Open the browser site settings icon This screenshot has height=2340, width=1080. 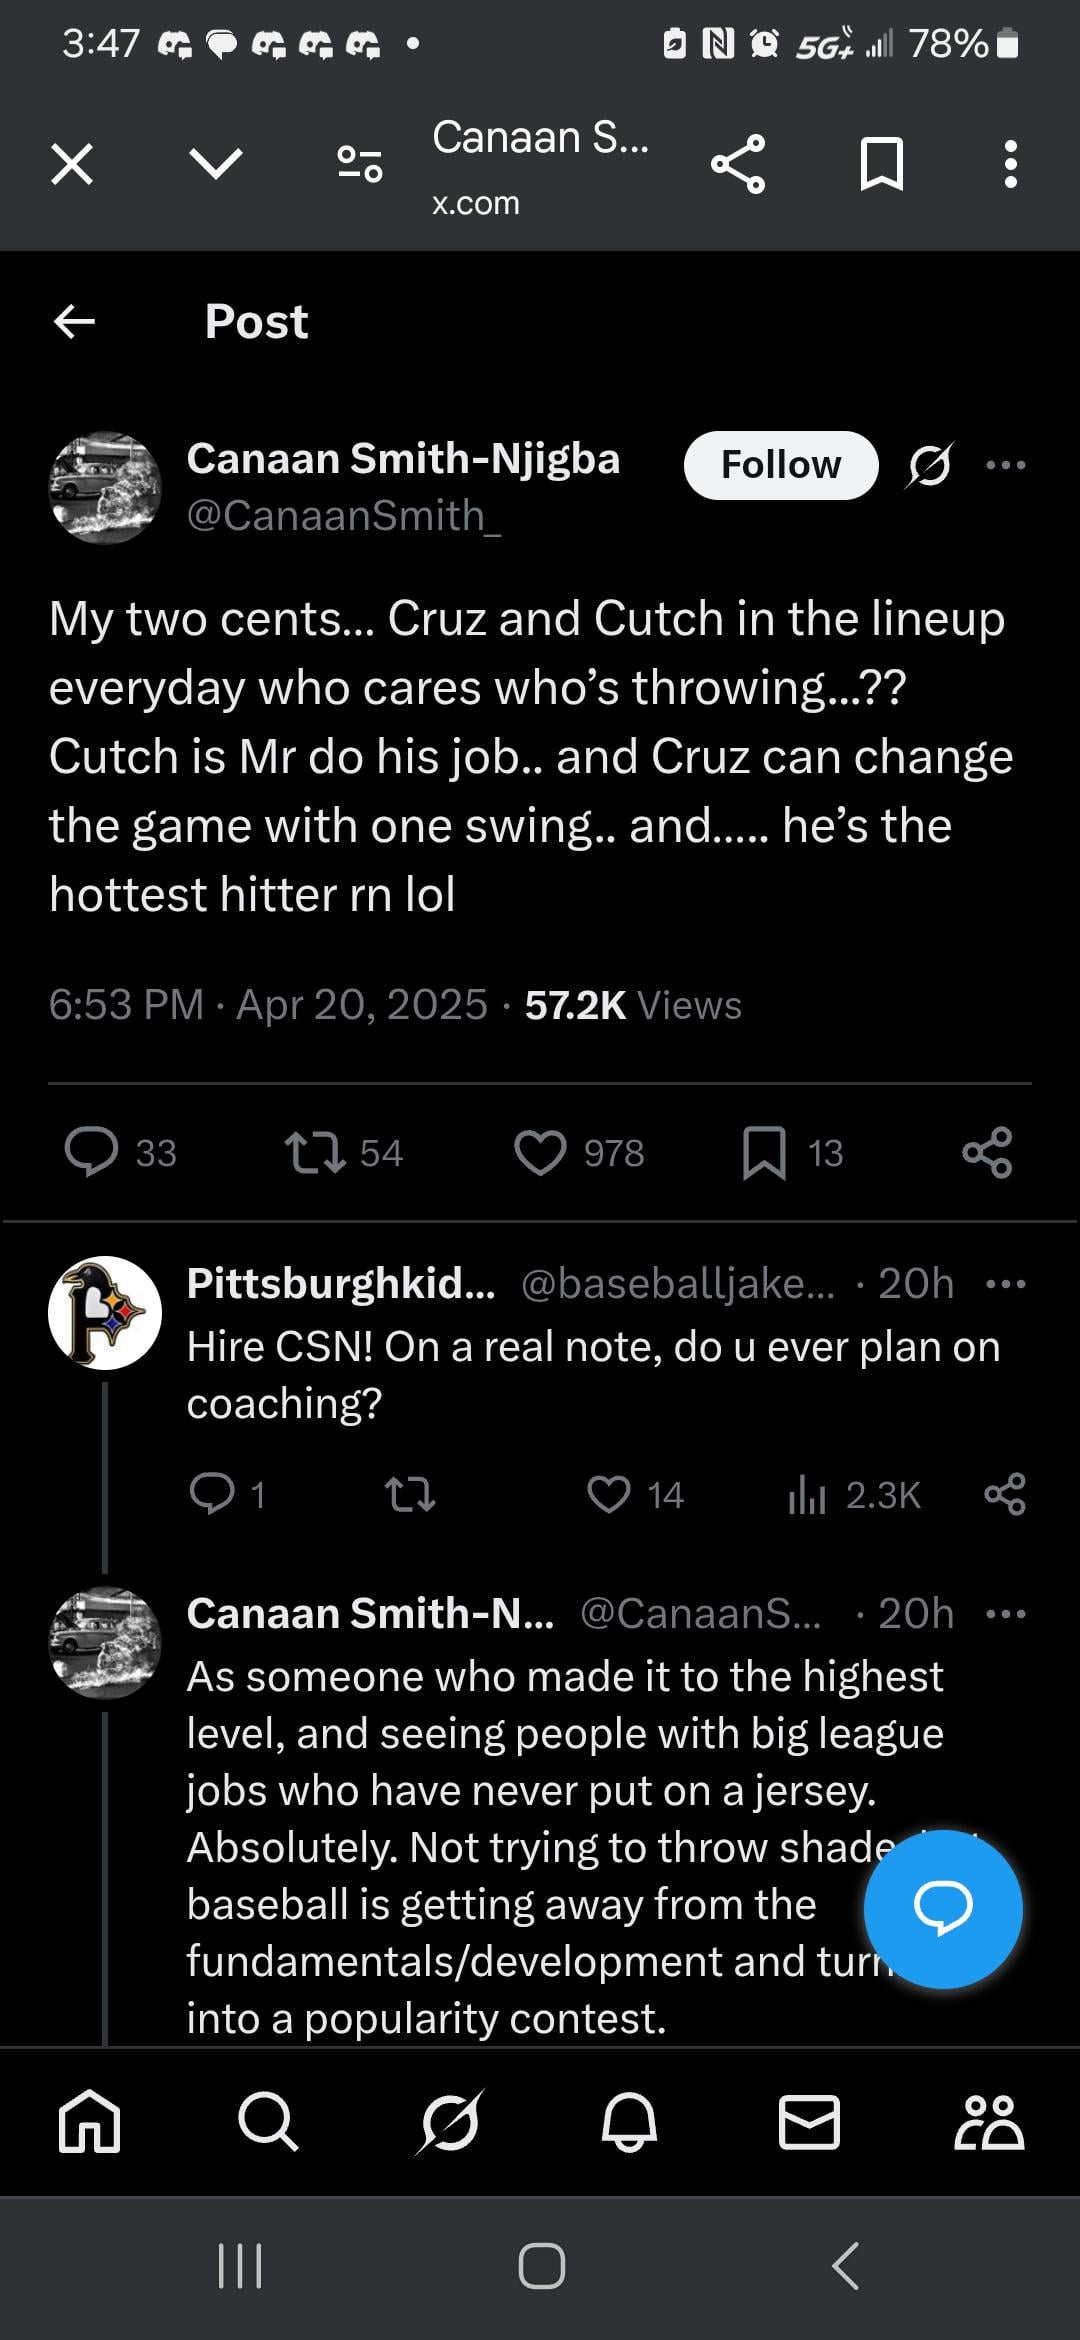click(360, 163)
